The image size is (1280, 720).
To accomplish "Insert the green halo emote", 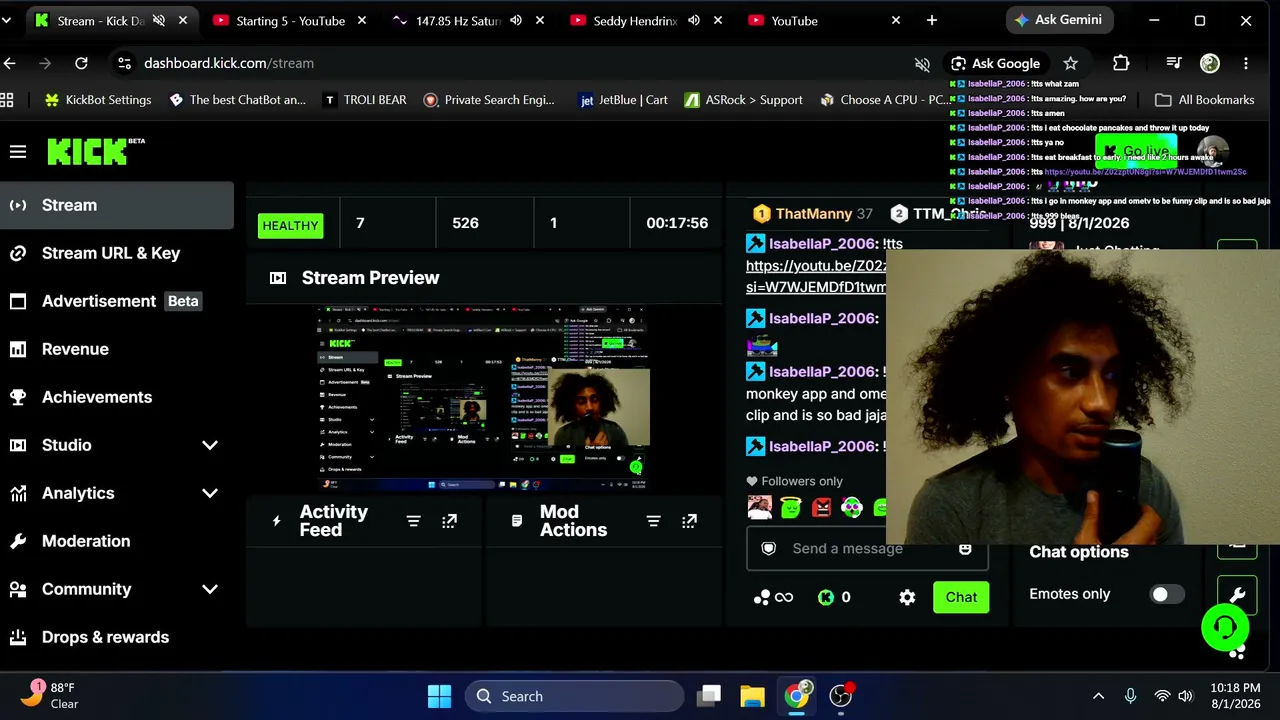I will tap(791, 508).
